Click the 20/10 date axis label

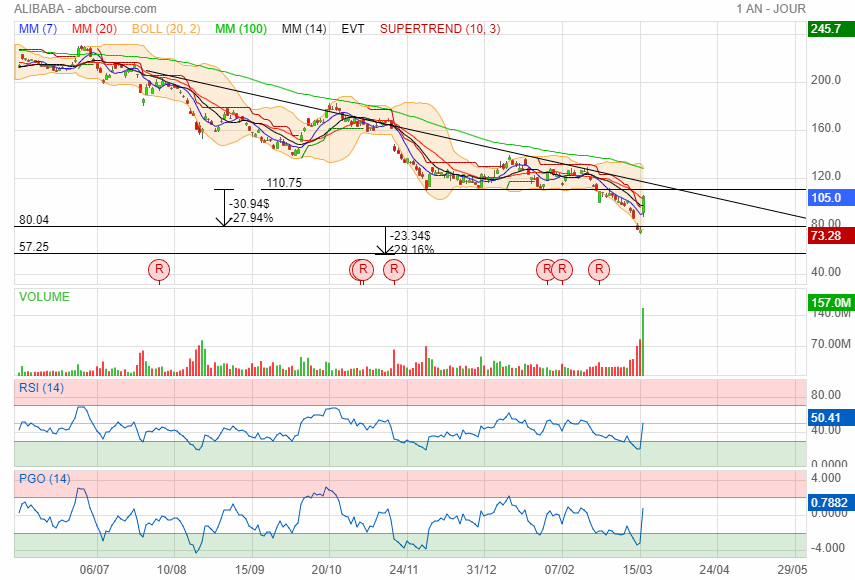tap(327, 570)
